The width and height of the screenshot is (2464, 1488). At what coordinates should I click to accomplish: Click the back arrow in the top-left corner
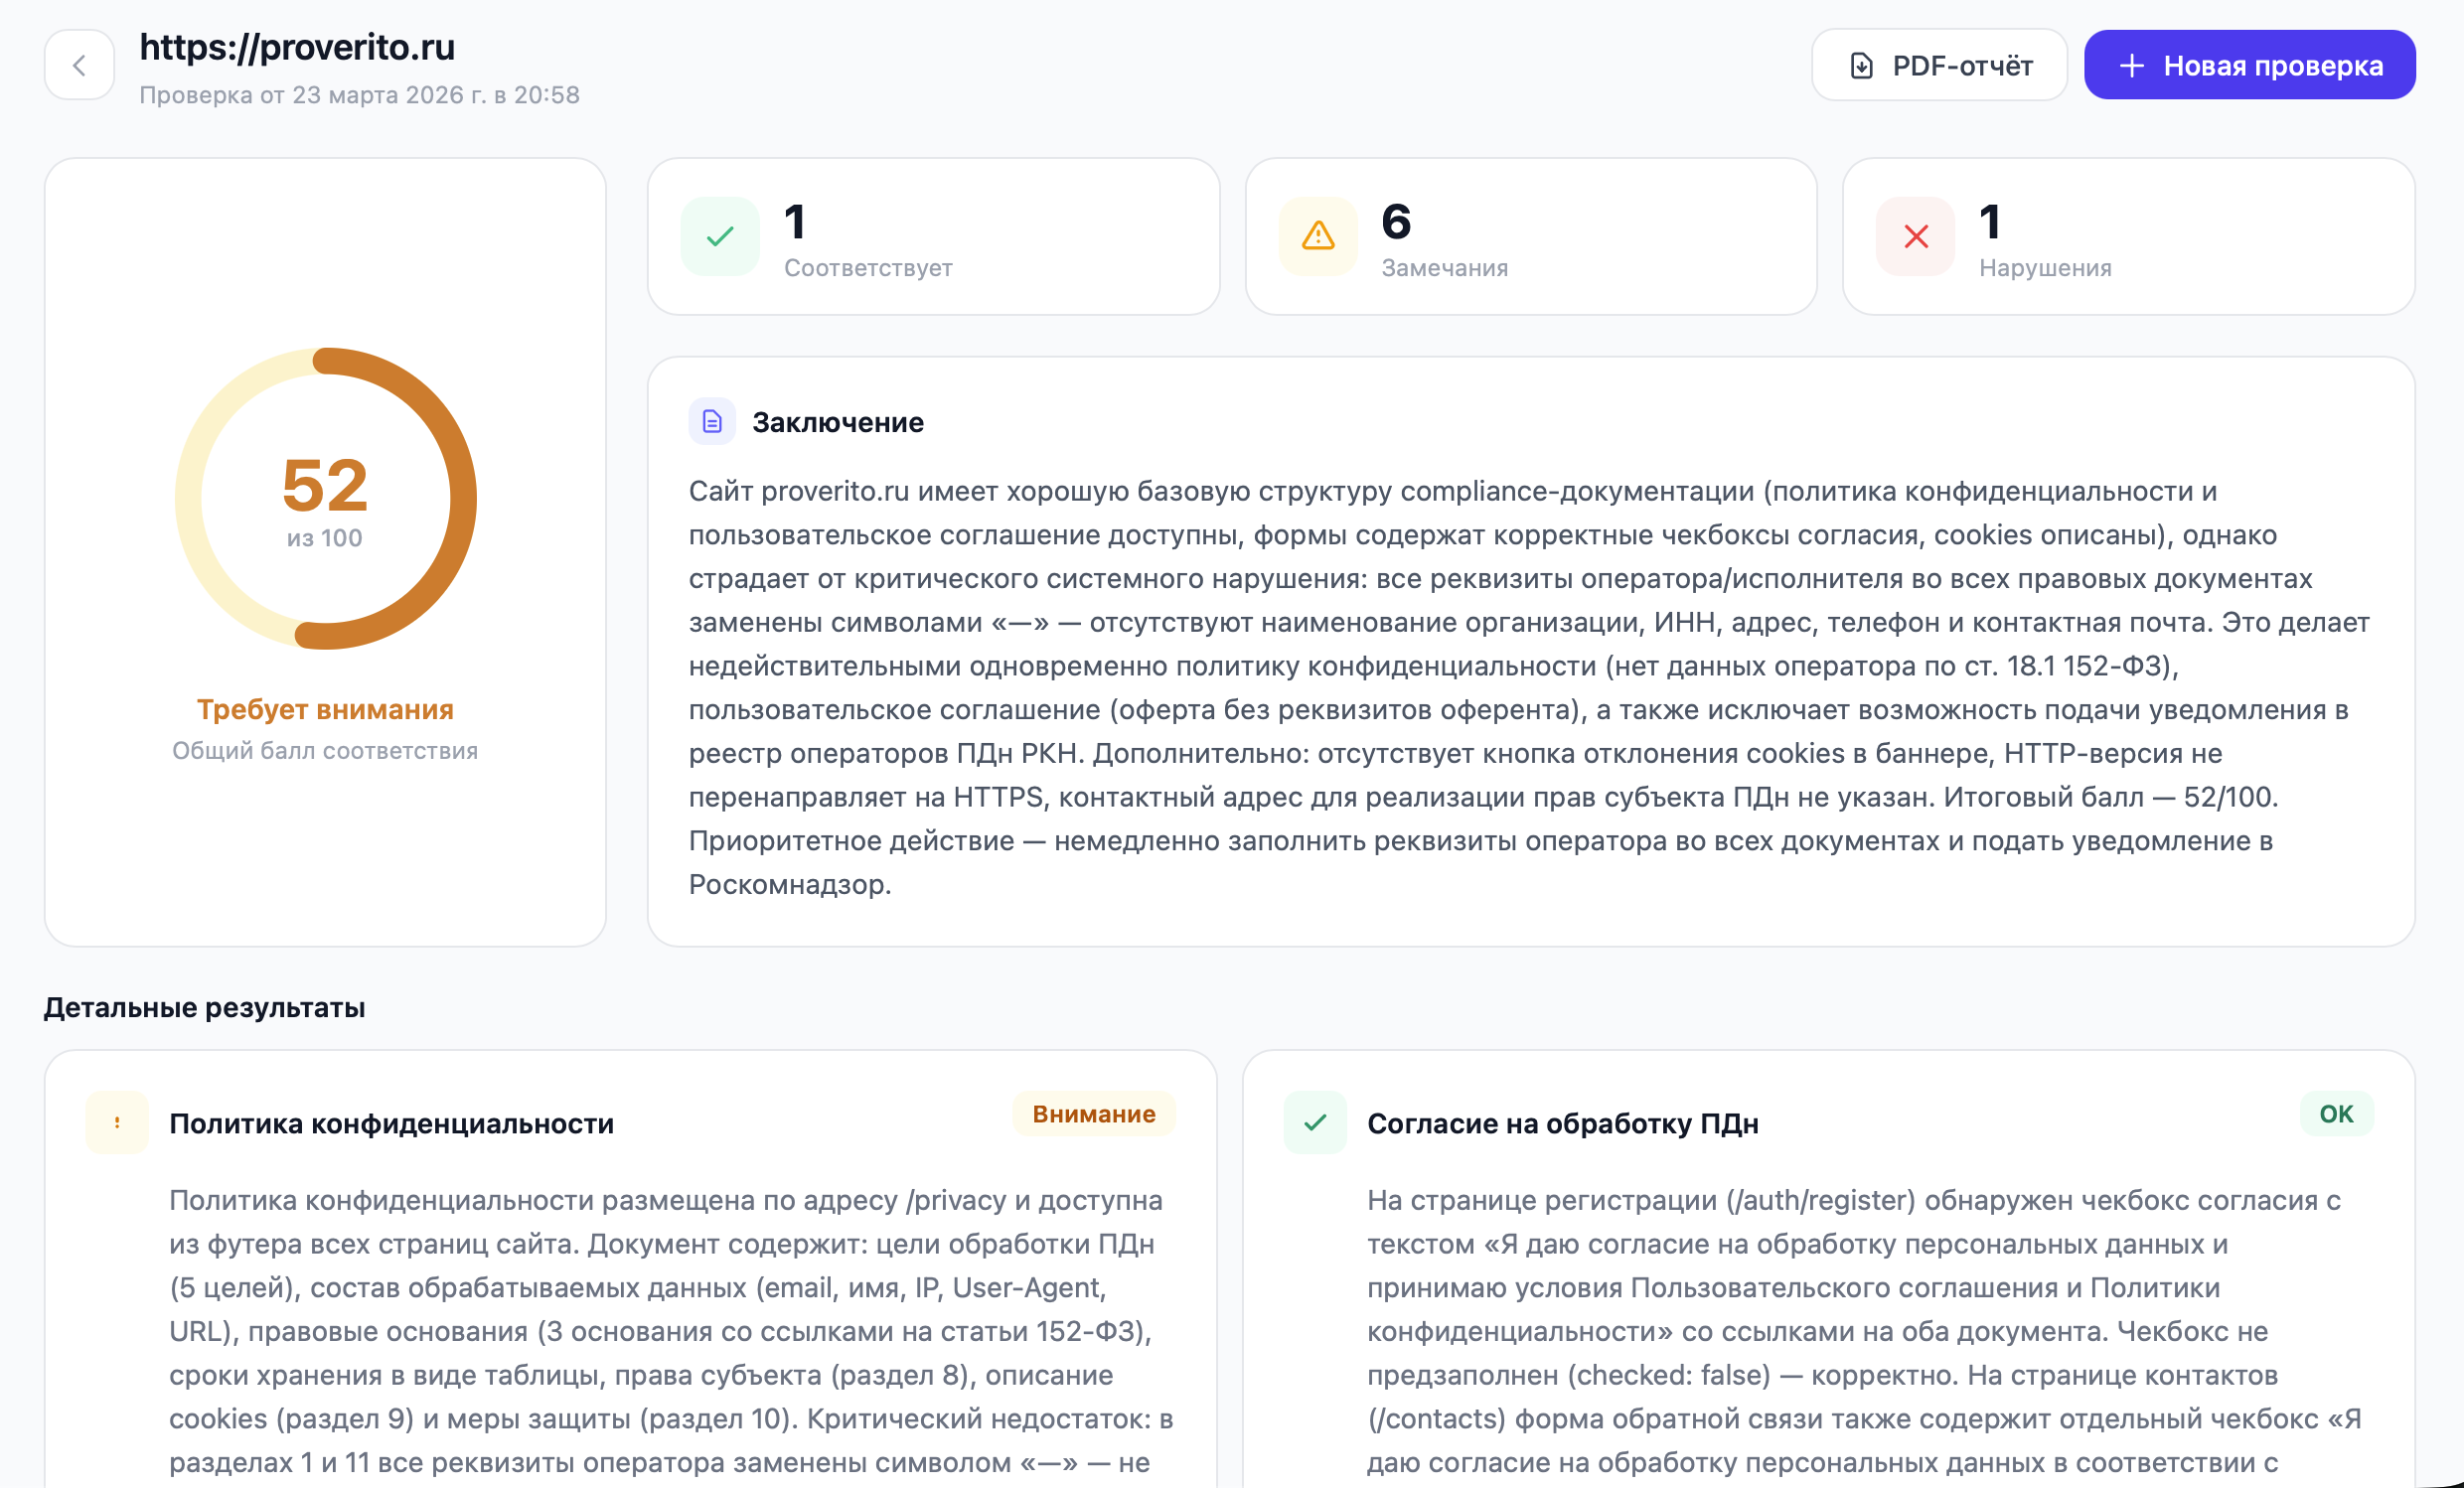click(79, 64)
